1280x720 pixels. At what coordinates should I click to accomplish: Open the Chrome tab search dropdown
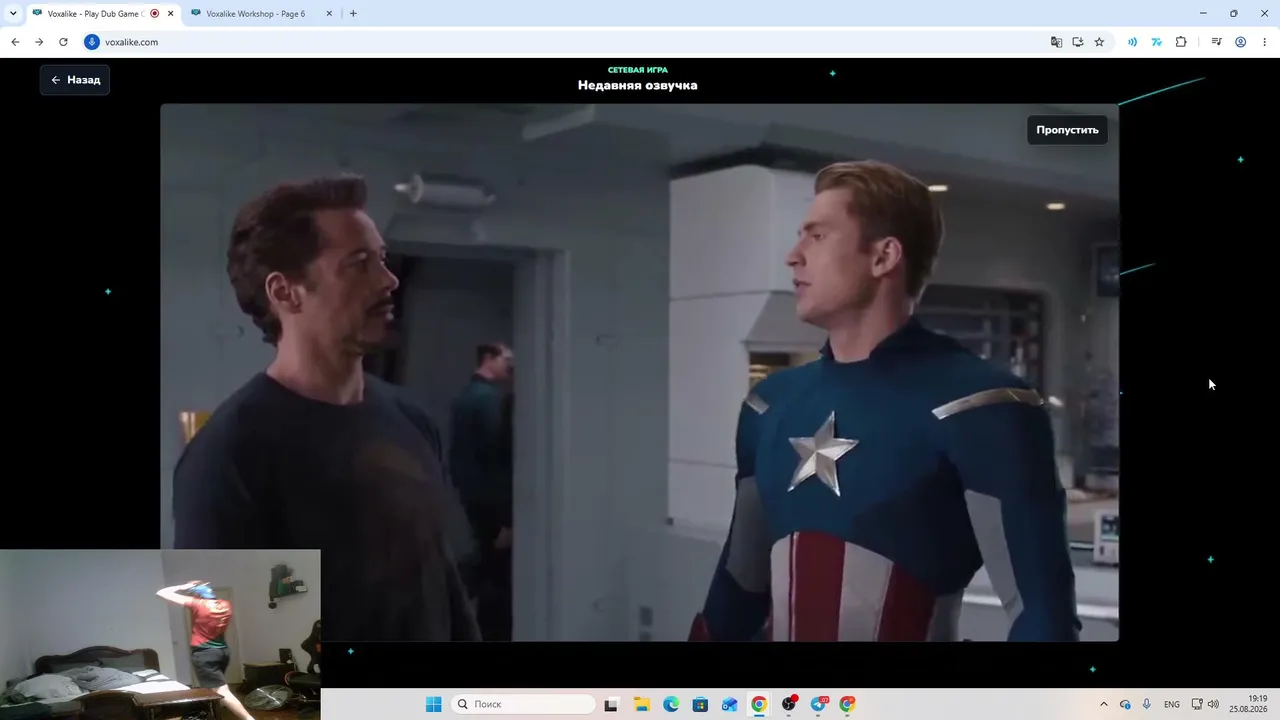click(13, 14)
